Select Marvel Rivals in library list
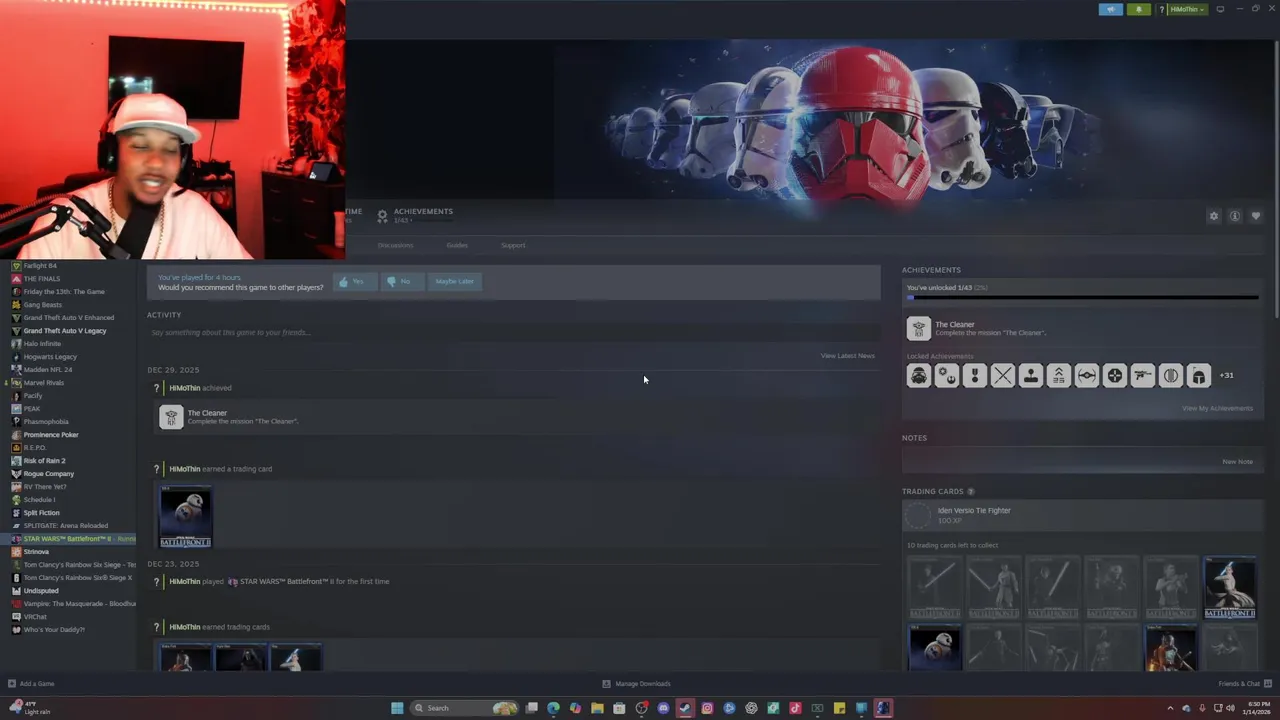Screen dimensions: 1280x720 [x=43, y=383]
